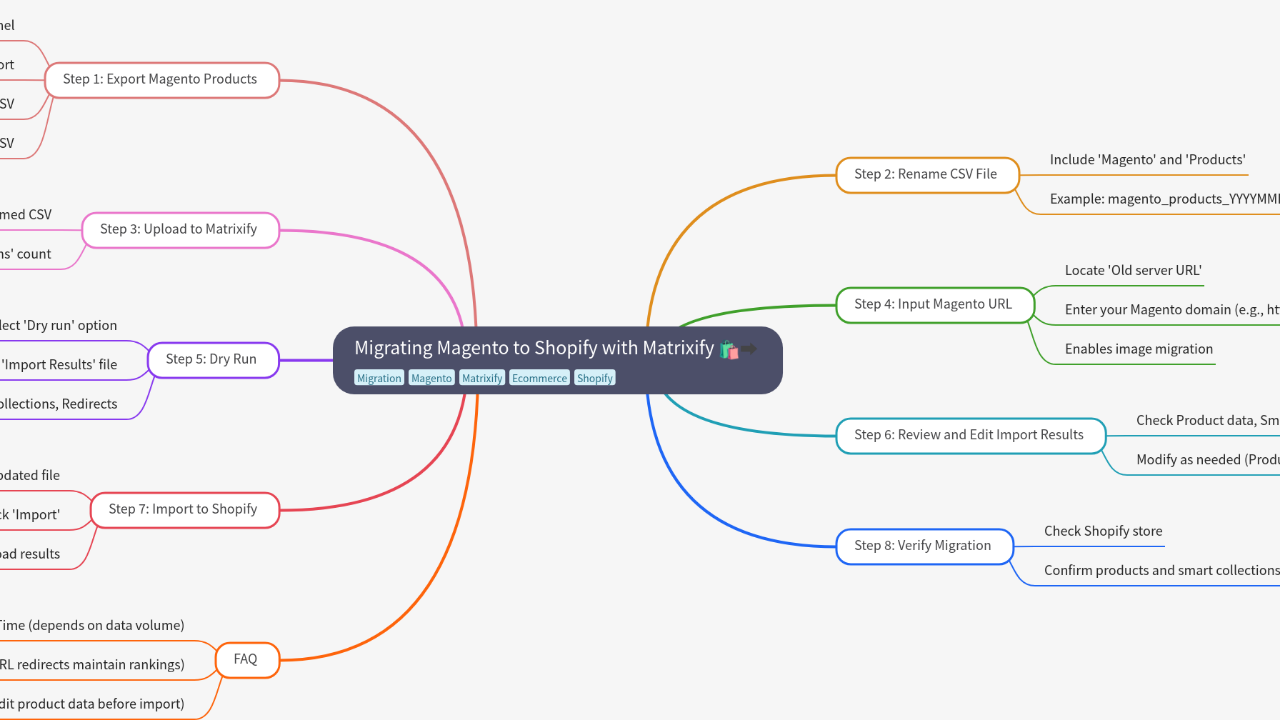Click "ck 'Import'" text under Step 7
This screenshot has height=720, width=1280.
(30, 515)
